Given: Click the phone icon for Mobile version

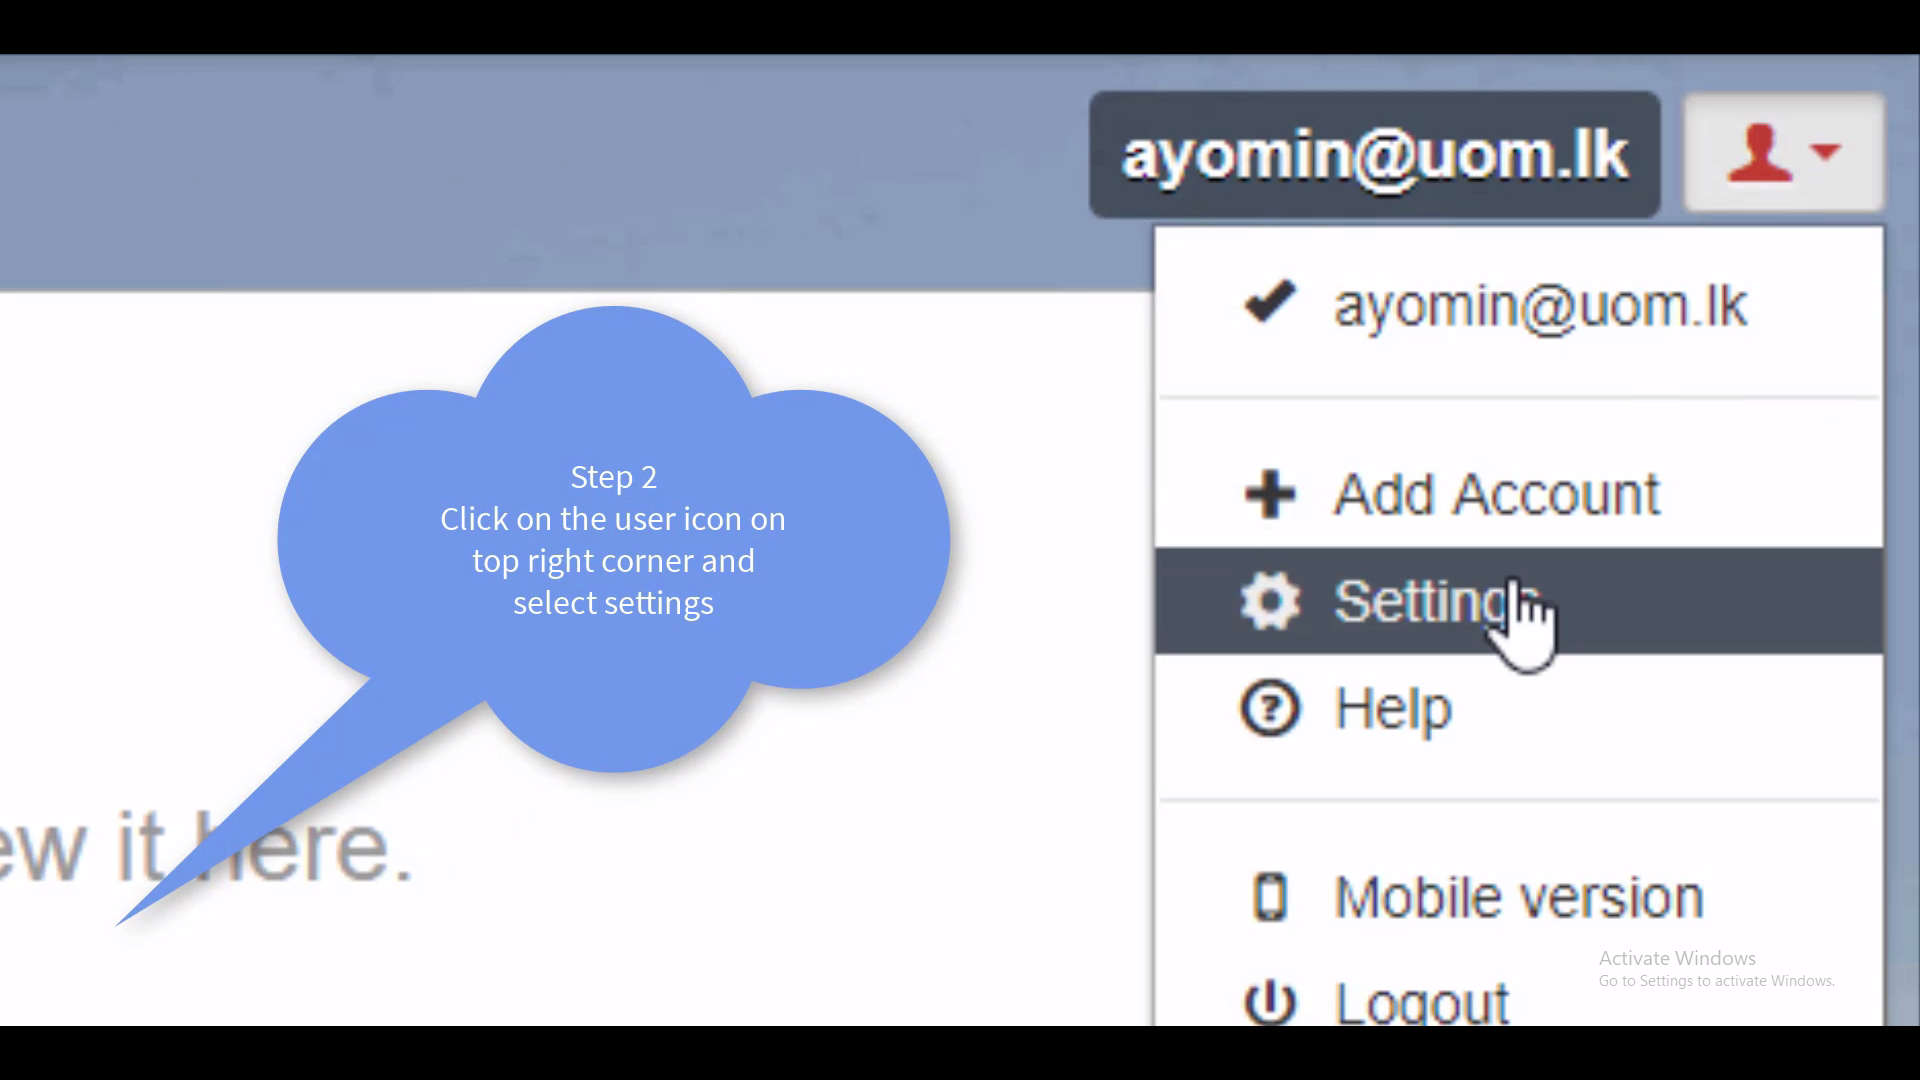Looking at the screenshot, I should (x=1270, y=896).
